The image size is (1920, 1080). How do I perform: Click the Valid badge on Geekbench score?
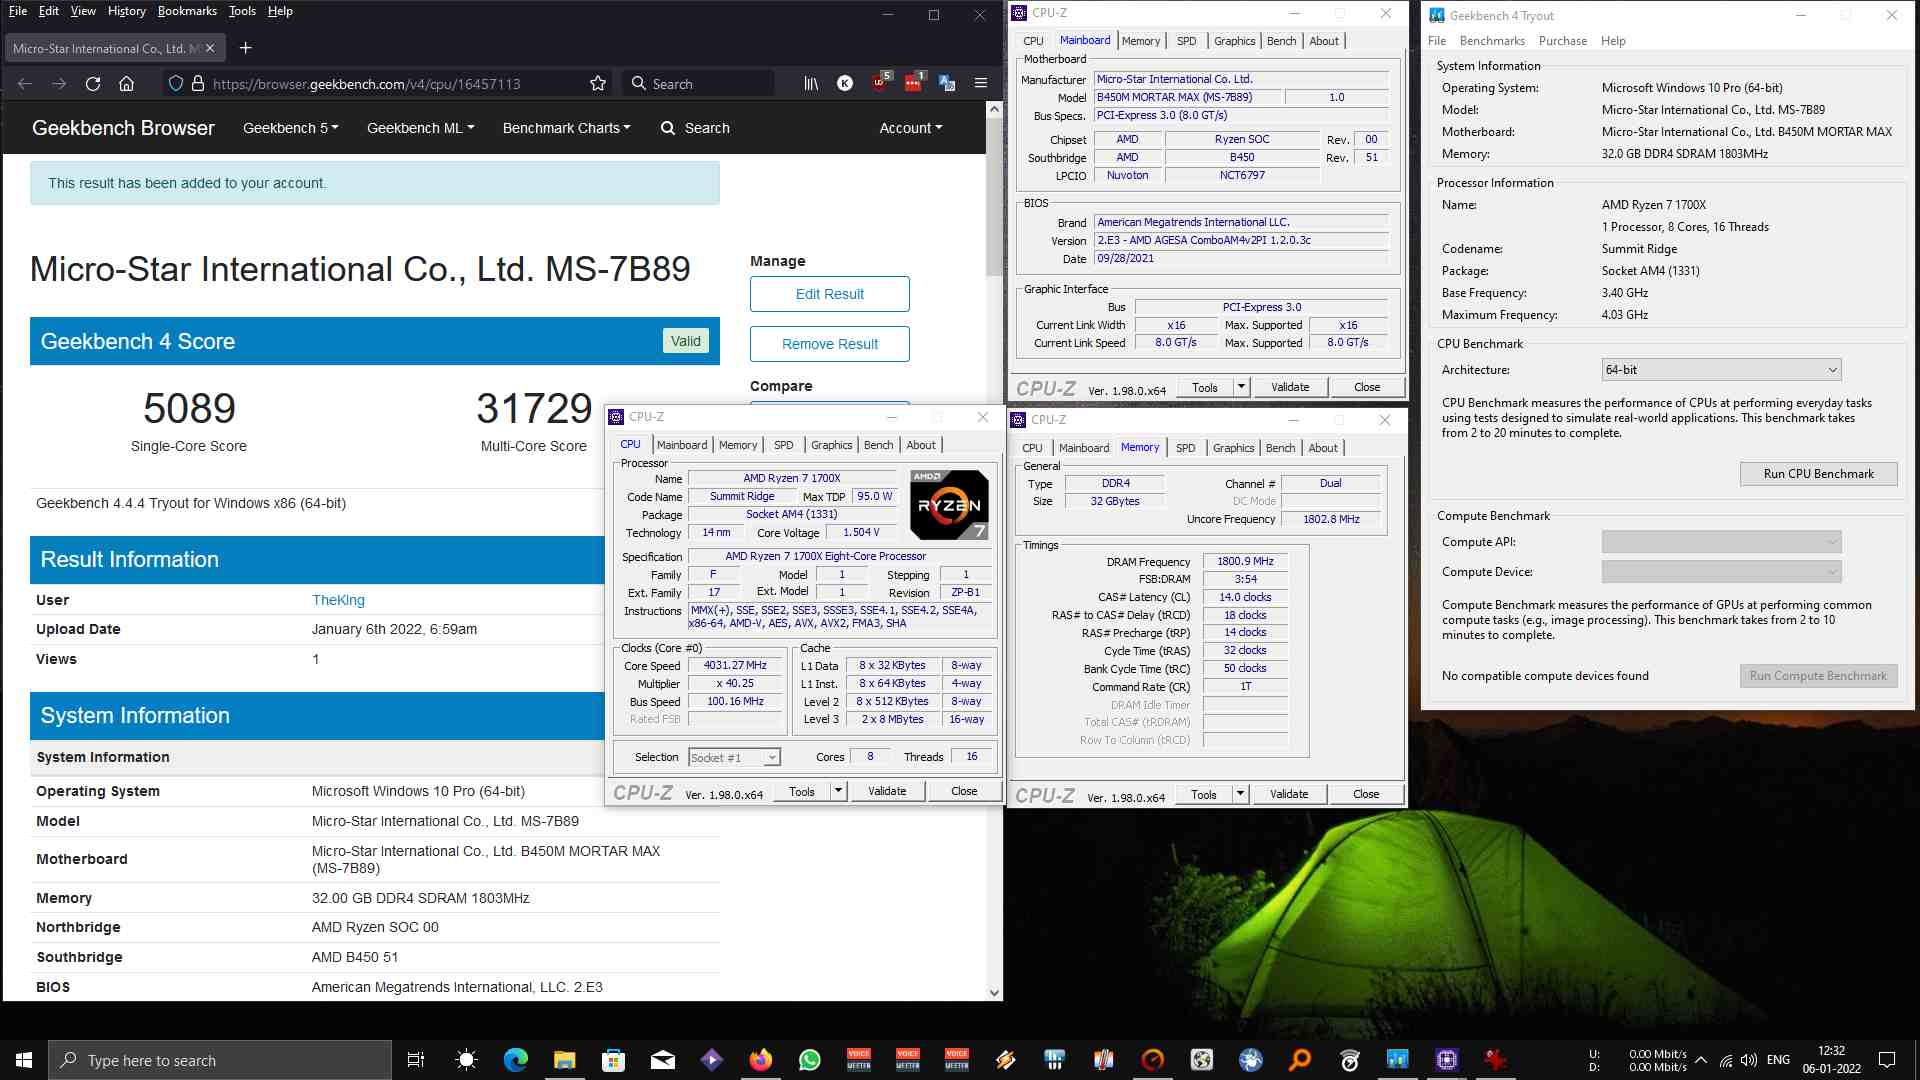tap(685, 341)
